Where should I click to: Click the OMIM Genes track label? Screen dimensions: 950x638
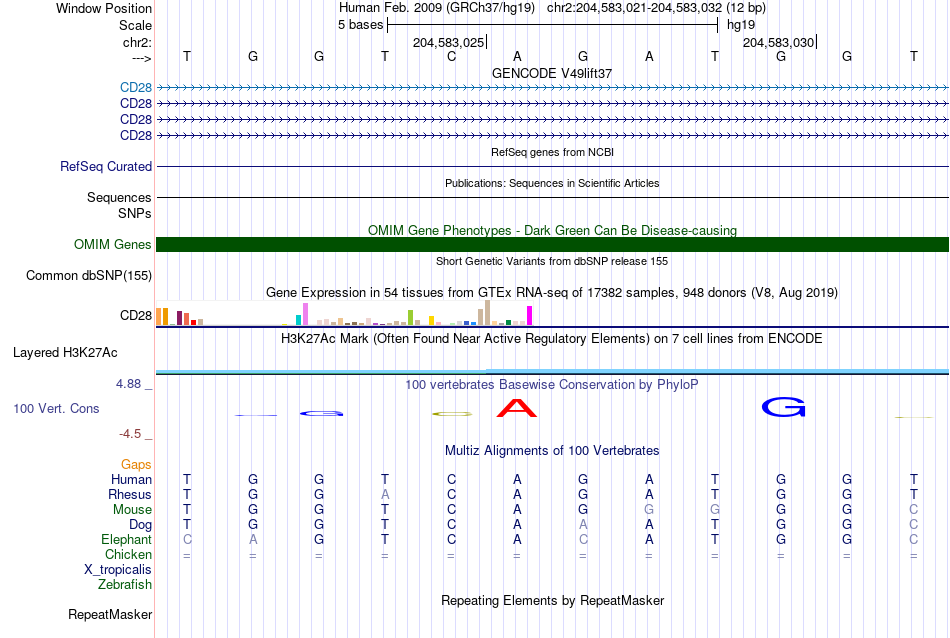112,244
